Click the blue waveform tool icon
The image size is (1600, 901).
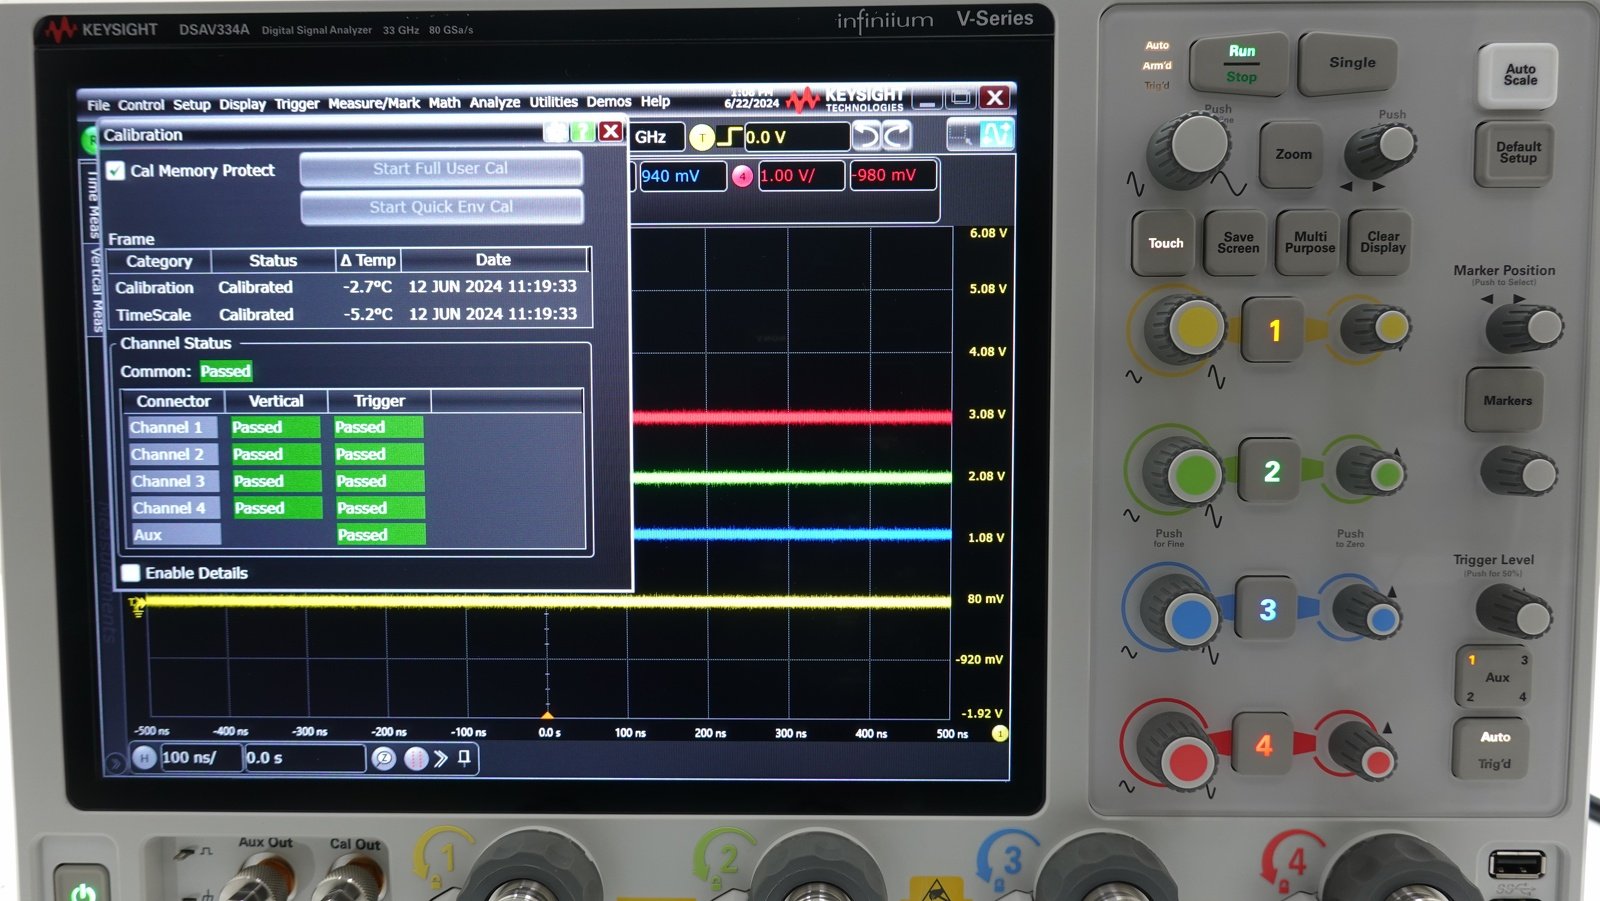point(997,134)
